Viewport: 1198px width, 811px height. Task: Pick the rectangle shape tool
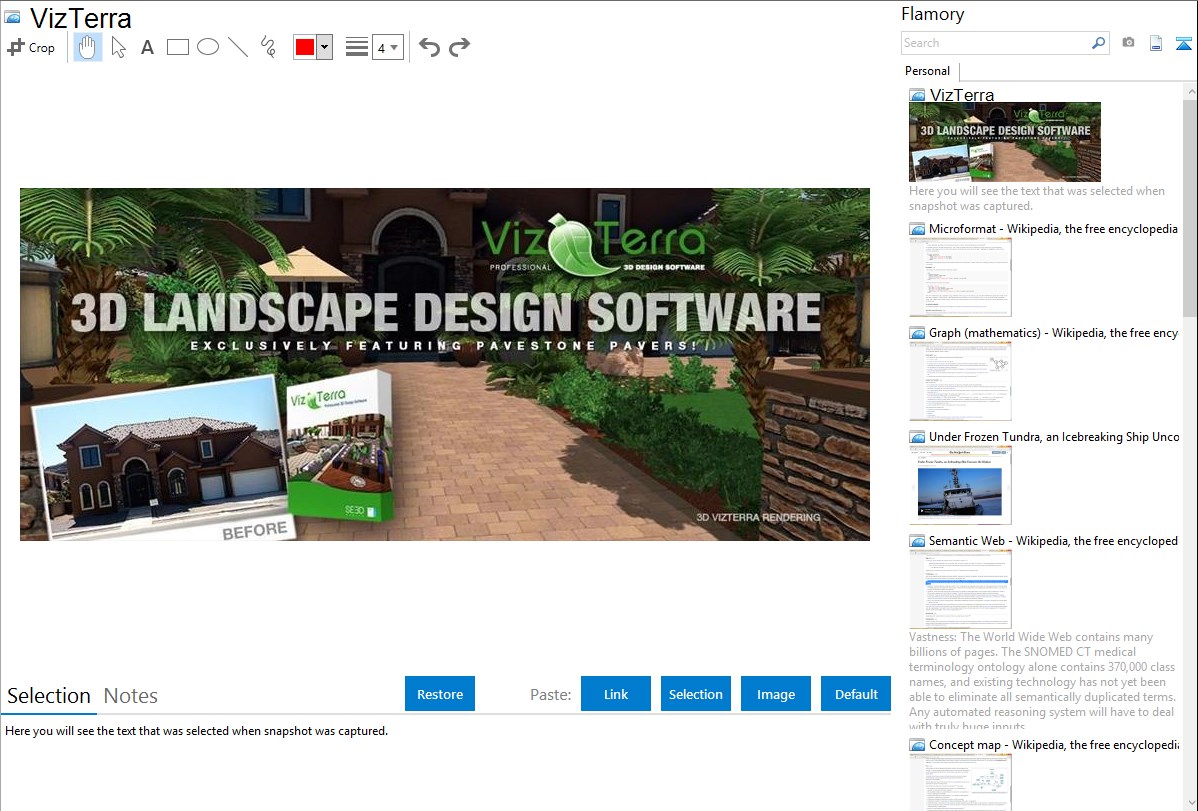pos(178,47)
